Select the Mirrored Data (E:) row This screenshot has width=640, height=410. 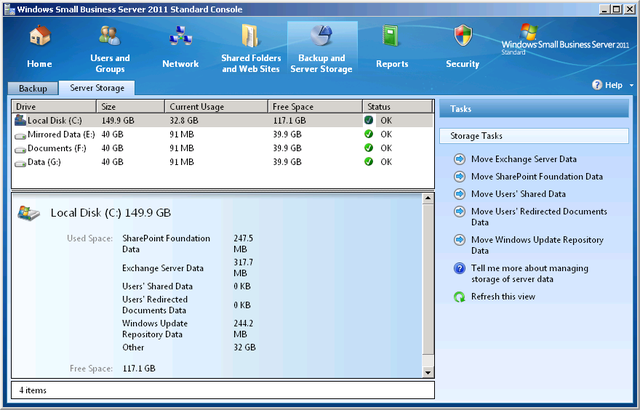(222, 134)
